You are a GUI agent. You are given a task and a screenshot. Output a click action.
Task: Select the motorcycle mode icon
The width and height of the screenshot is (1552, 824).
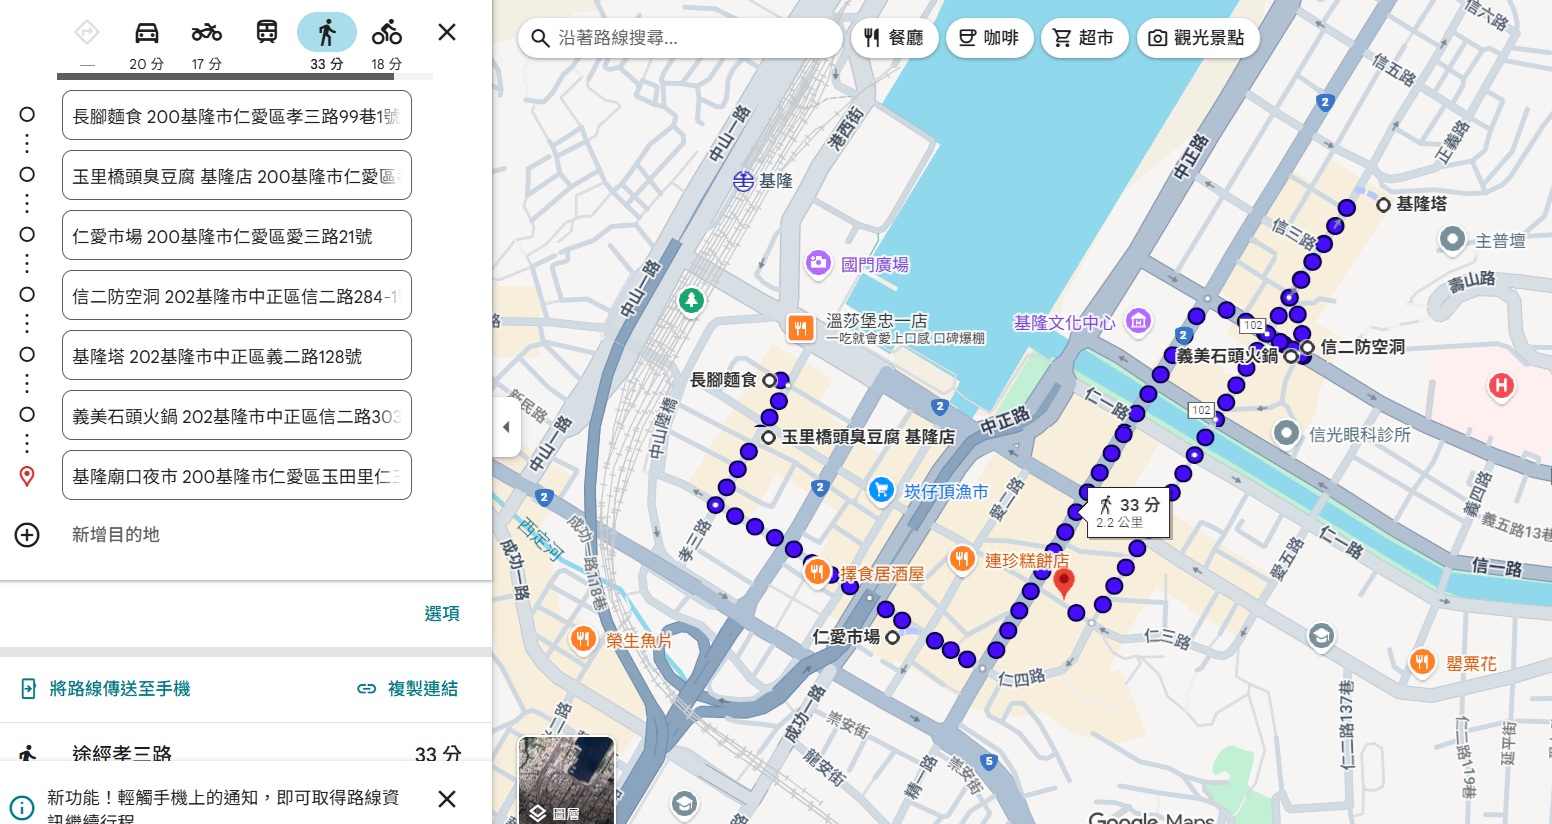point(206,31)
